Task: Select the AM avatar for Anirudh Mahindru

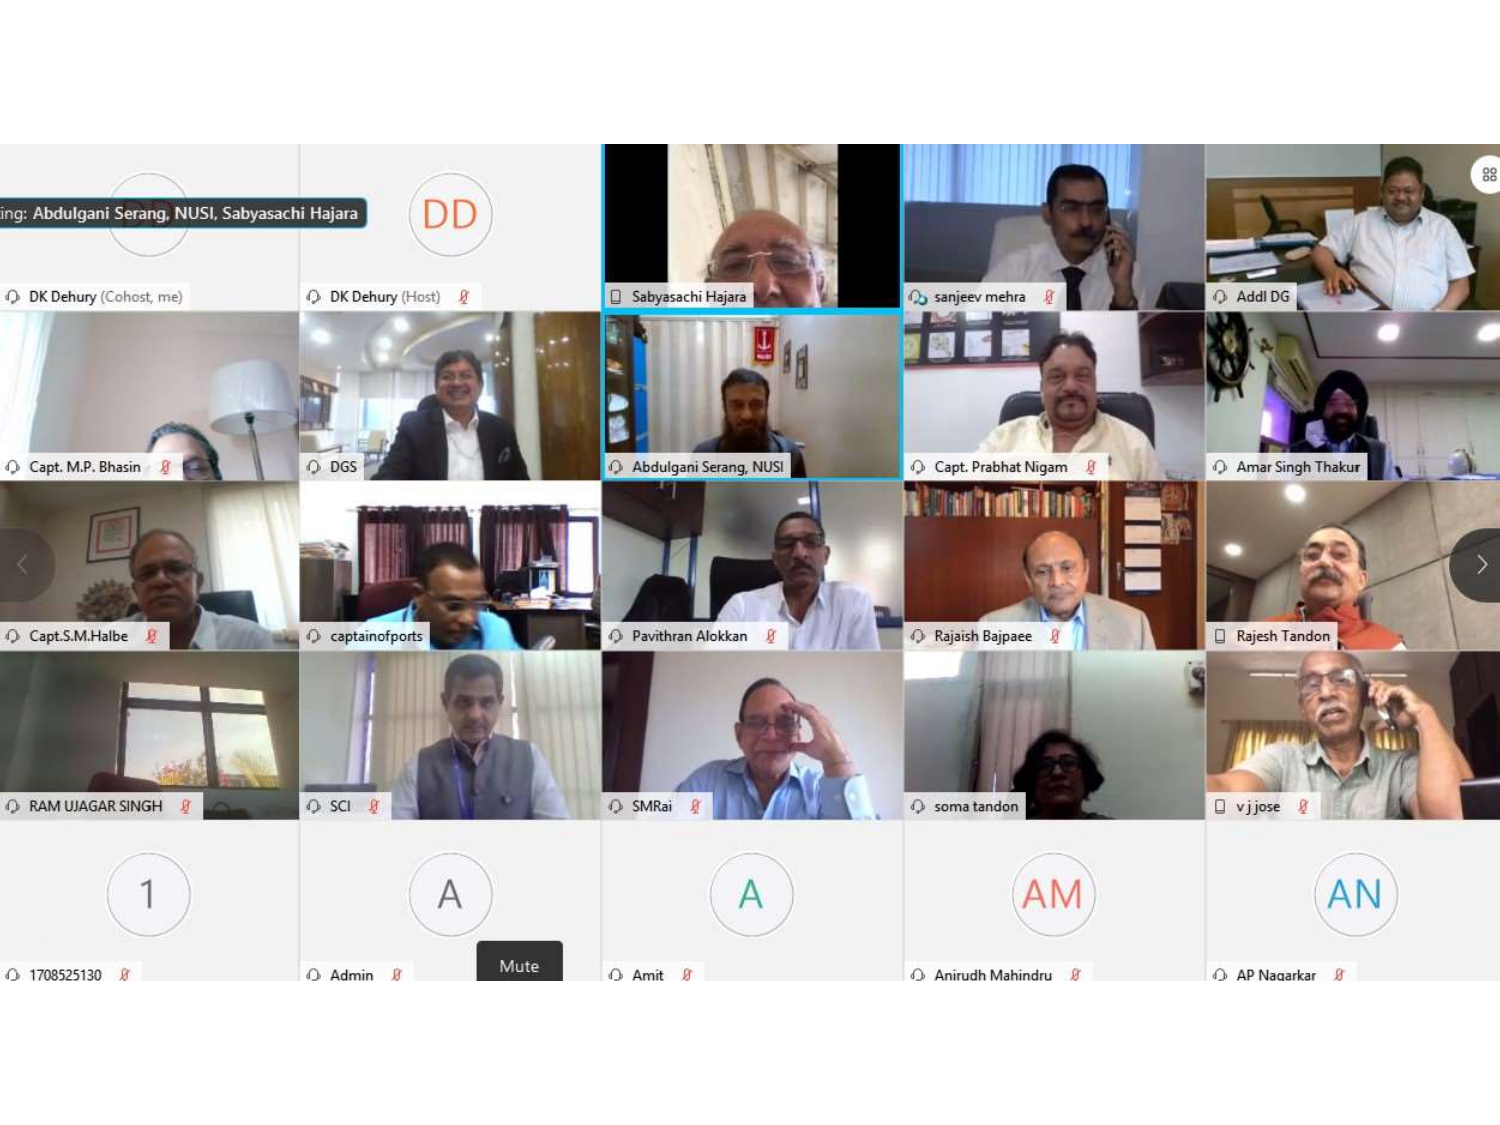Action: [x=1053, y=894]
